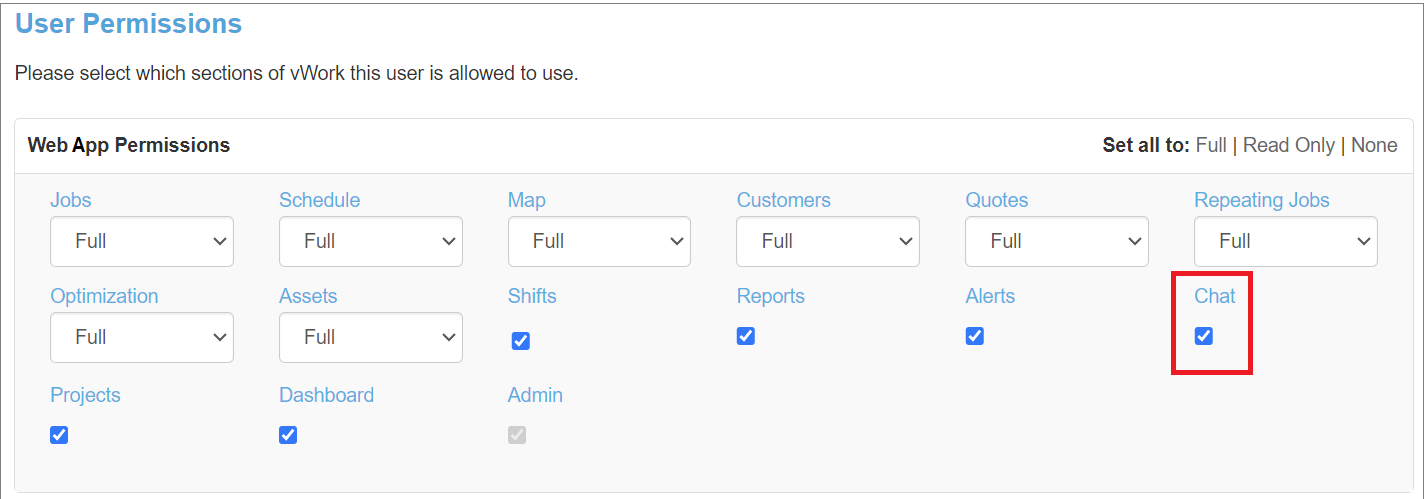1426x499 pixels.
Task: Open the Repeating Jobs permission dropdown
Action: point(1286,241)
